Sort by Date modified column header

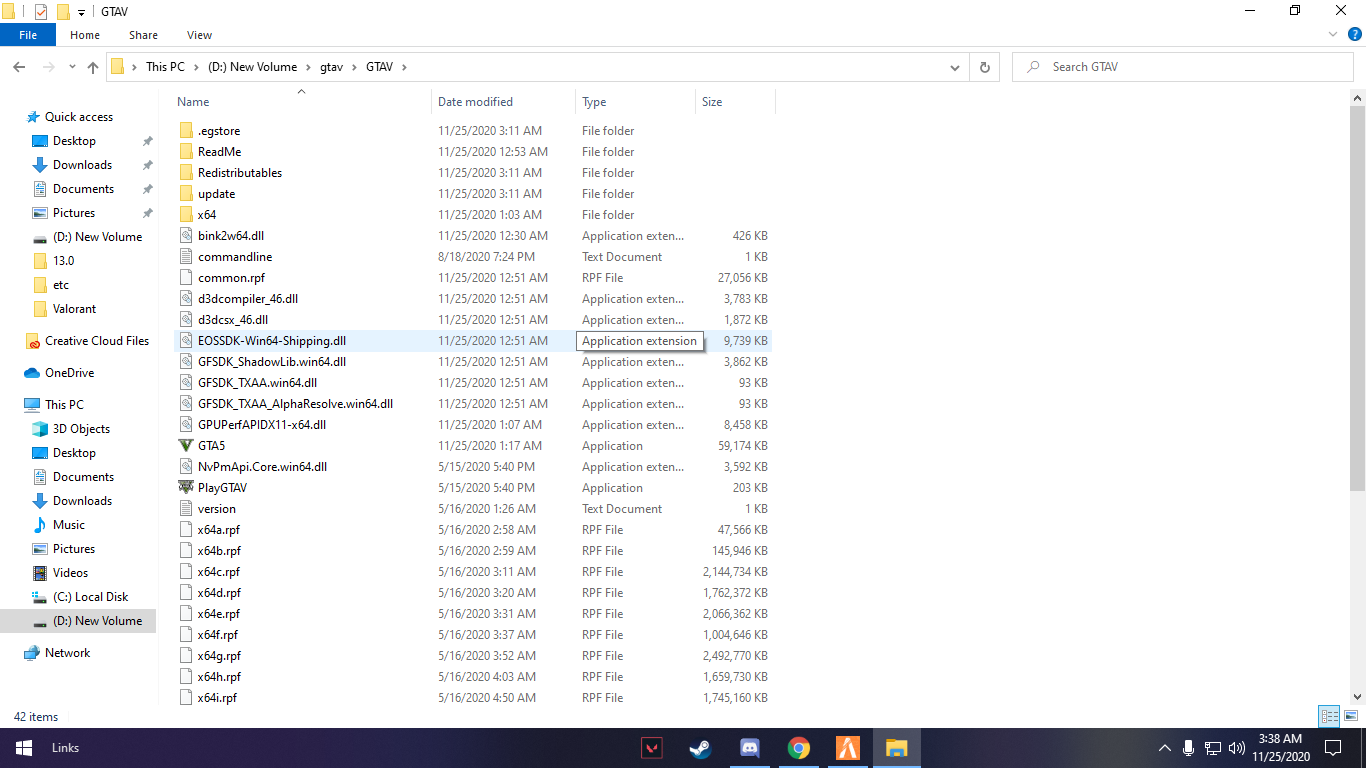click(475, 102)
